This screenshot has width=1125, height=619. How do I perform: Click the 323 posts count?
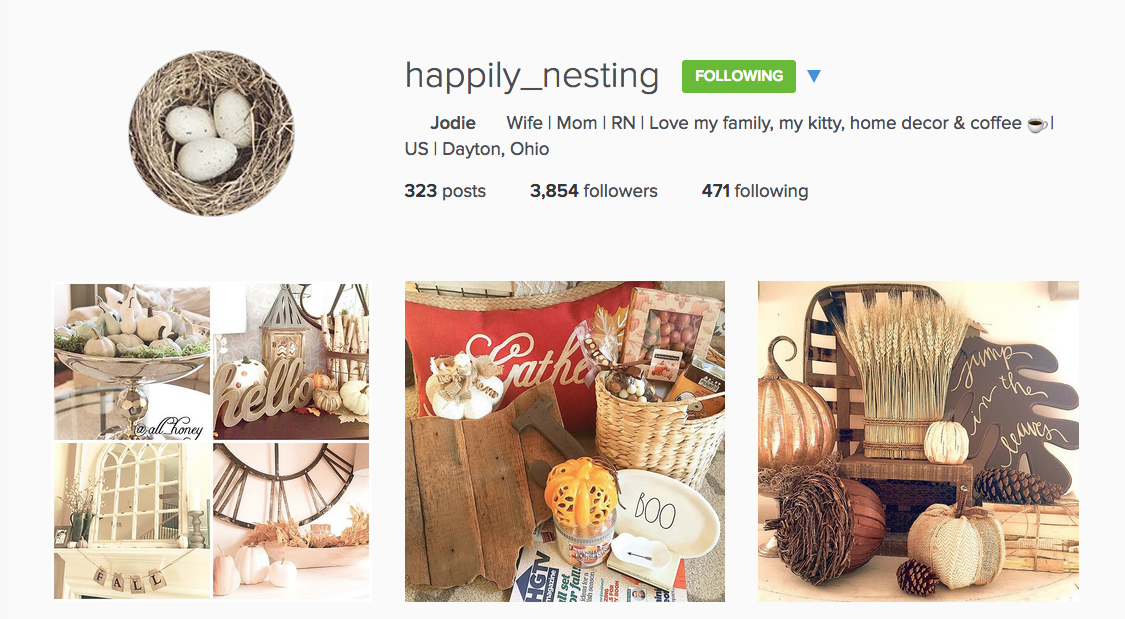pos(445,191)
